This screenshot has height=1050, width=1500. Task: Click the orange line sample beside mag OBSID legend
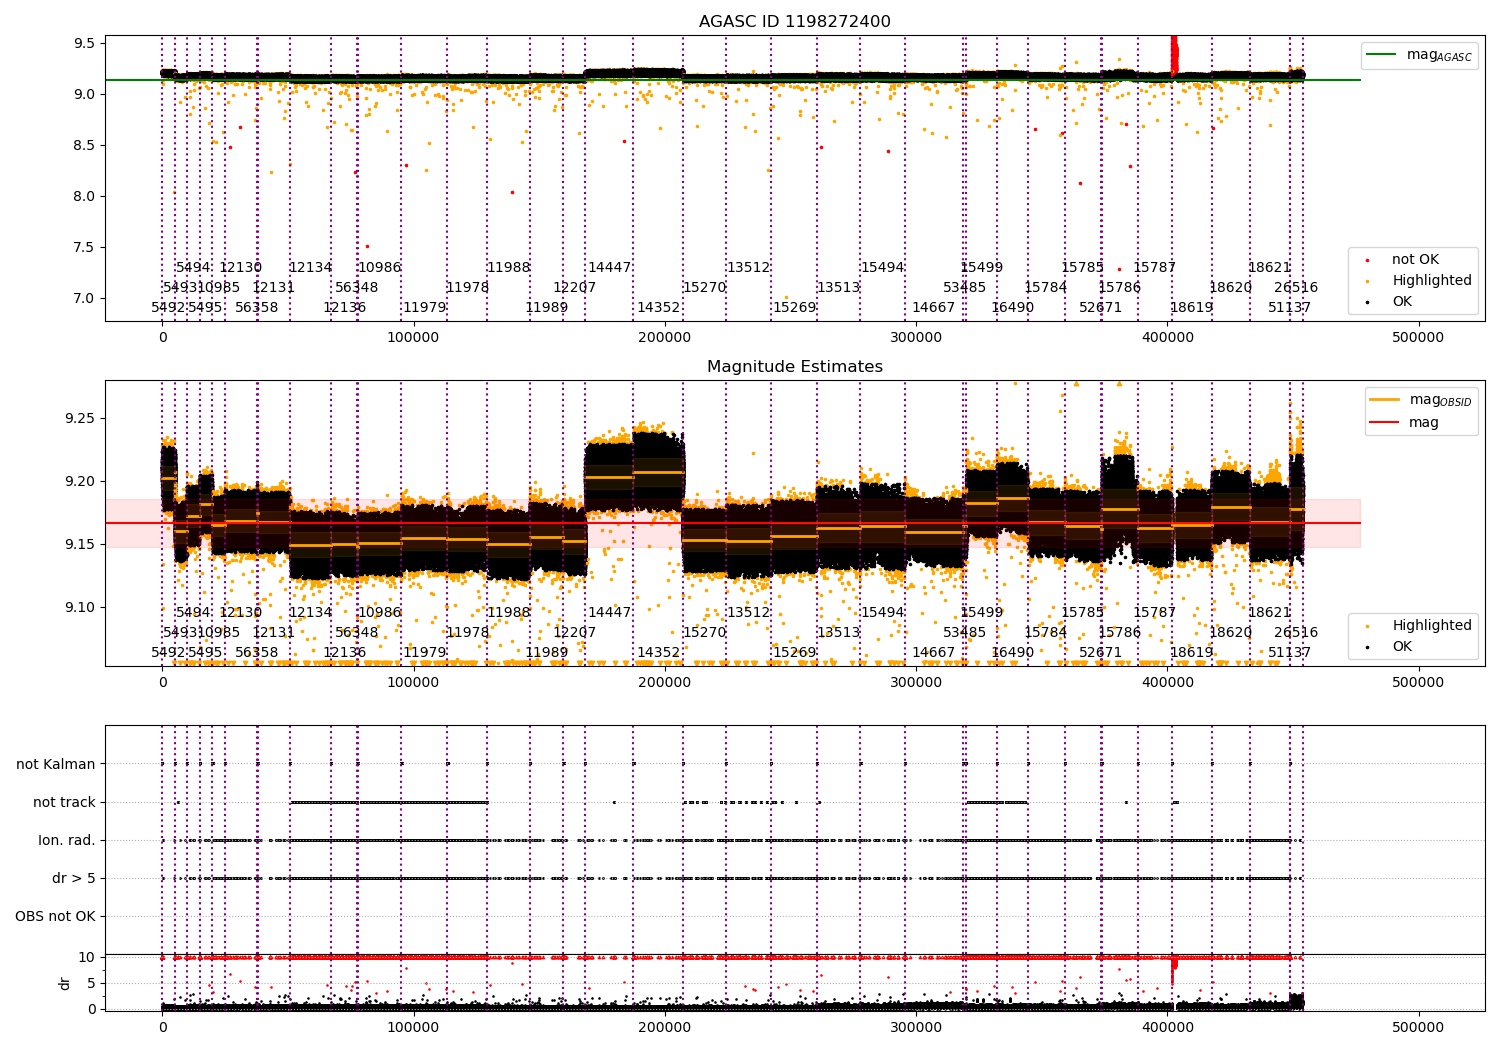point(1386,400)
